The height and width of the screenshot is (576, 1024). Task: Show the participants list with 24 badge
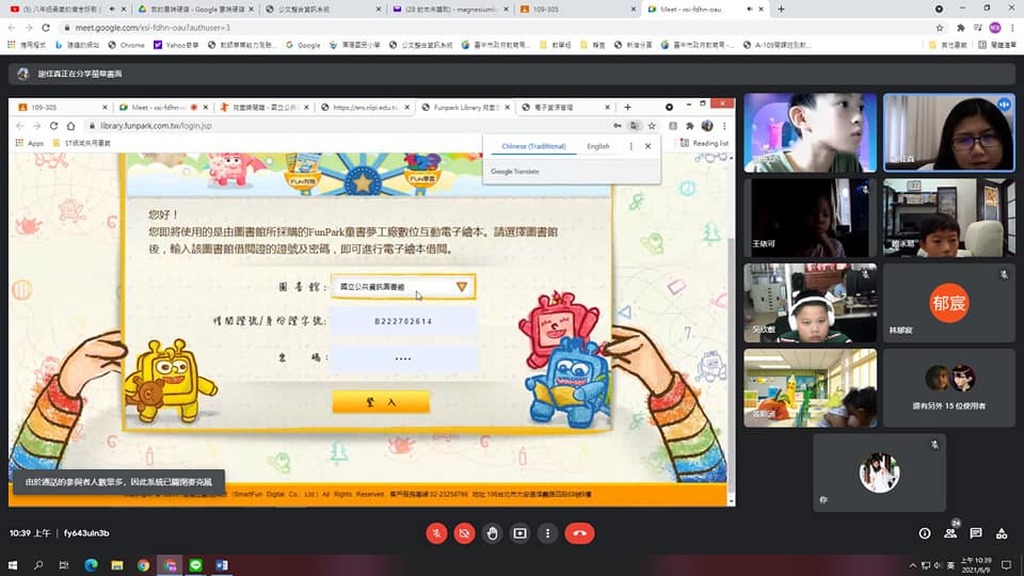click(x=951, y=532)
